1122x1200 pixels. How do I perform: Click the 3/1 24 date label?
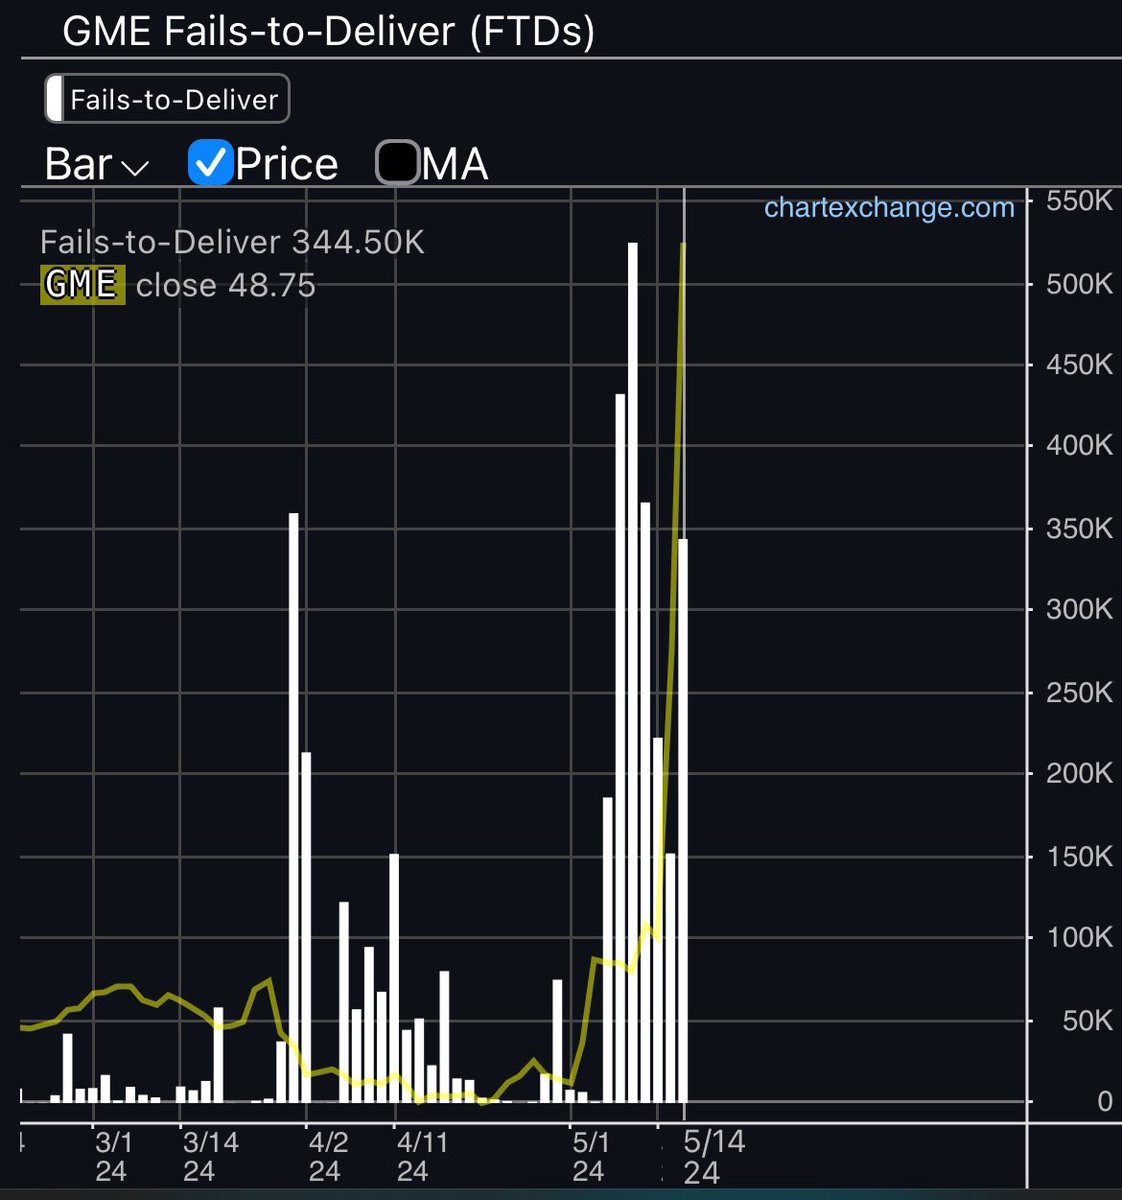click(113, 1156)
